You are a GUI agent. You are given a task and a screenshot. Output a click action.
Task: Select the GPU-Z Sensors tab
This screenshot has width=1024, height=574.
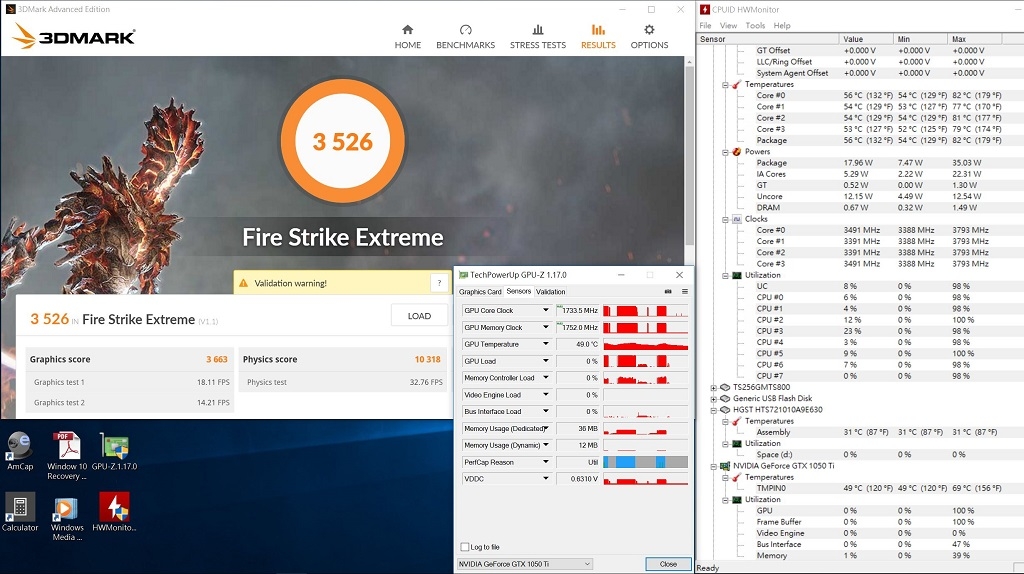click(519, 291)
